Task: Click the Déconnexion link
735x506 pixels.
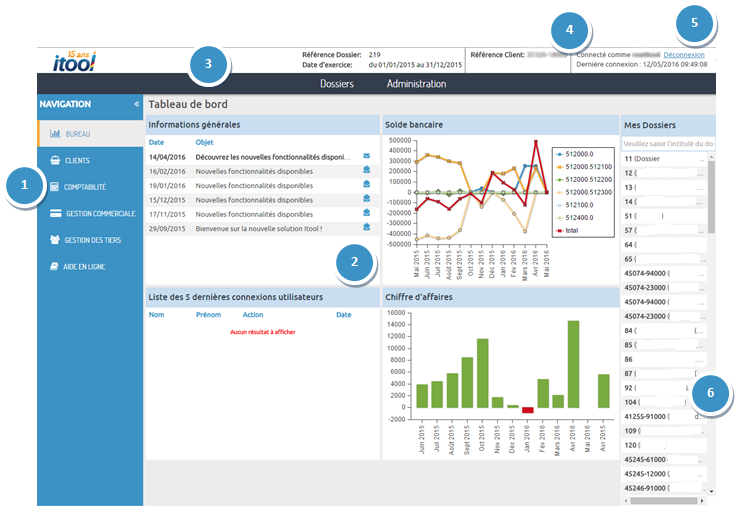Action: (684, 55)
